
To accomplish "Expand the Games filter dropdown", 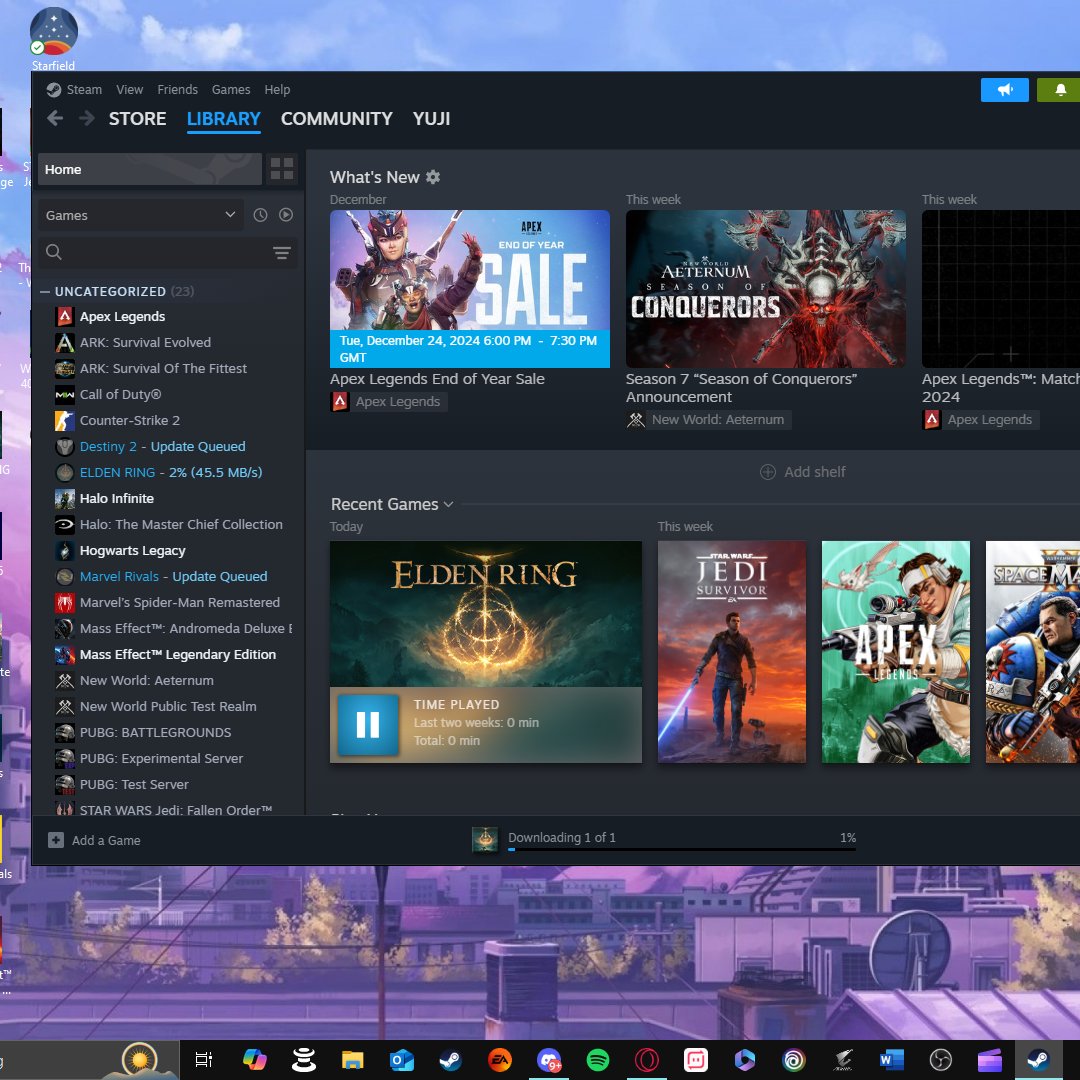I will 140,215.
